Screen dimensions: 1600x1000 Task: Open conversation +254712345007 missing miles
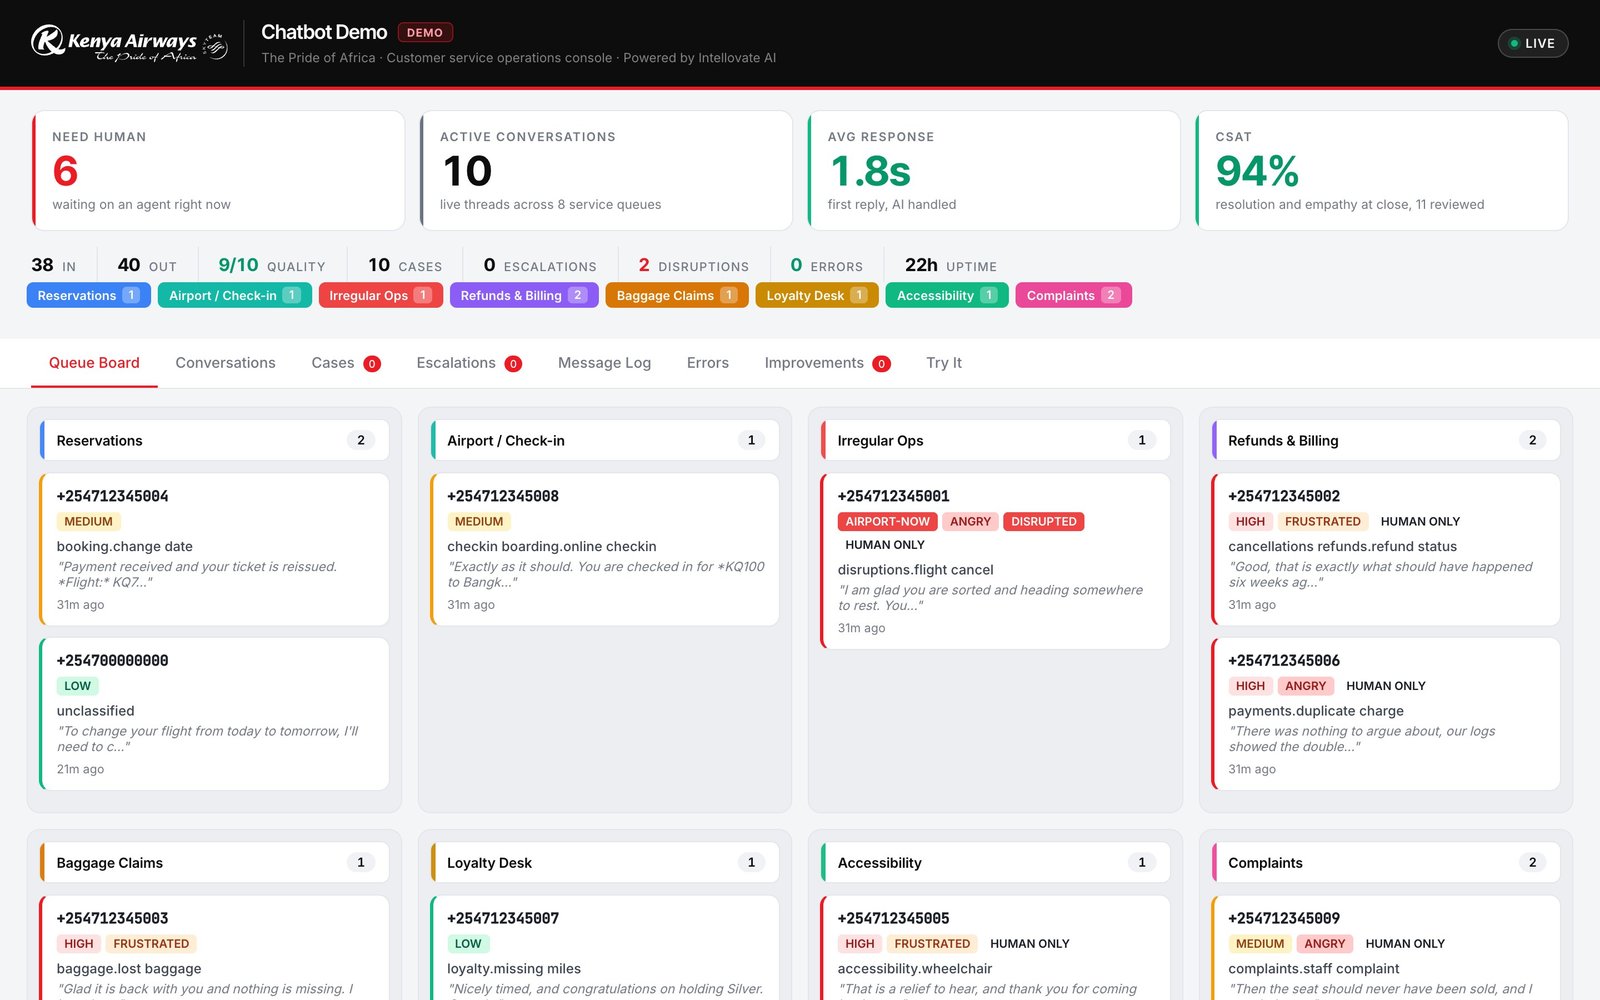pyautogui.click(x=604, y=948)
